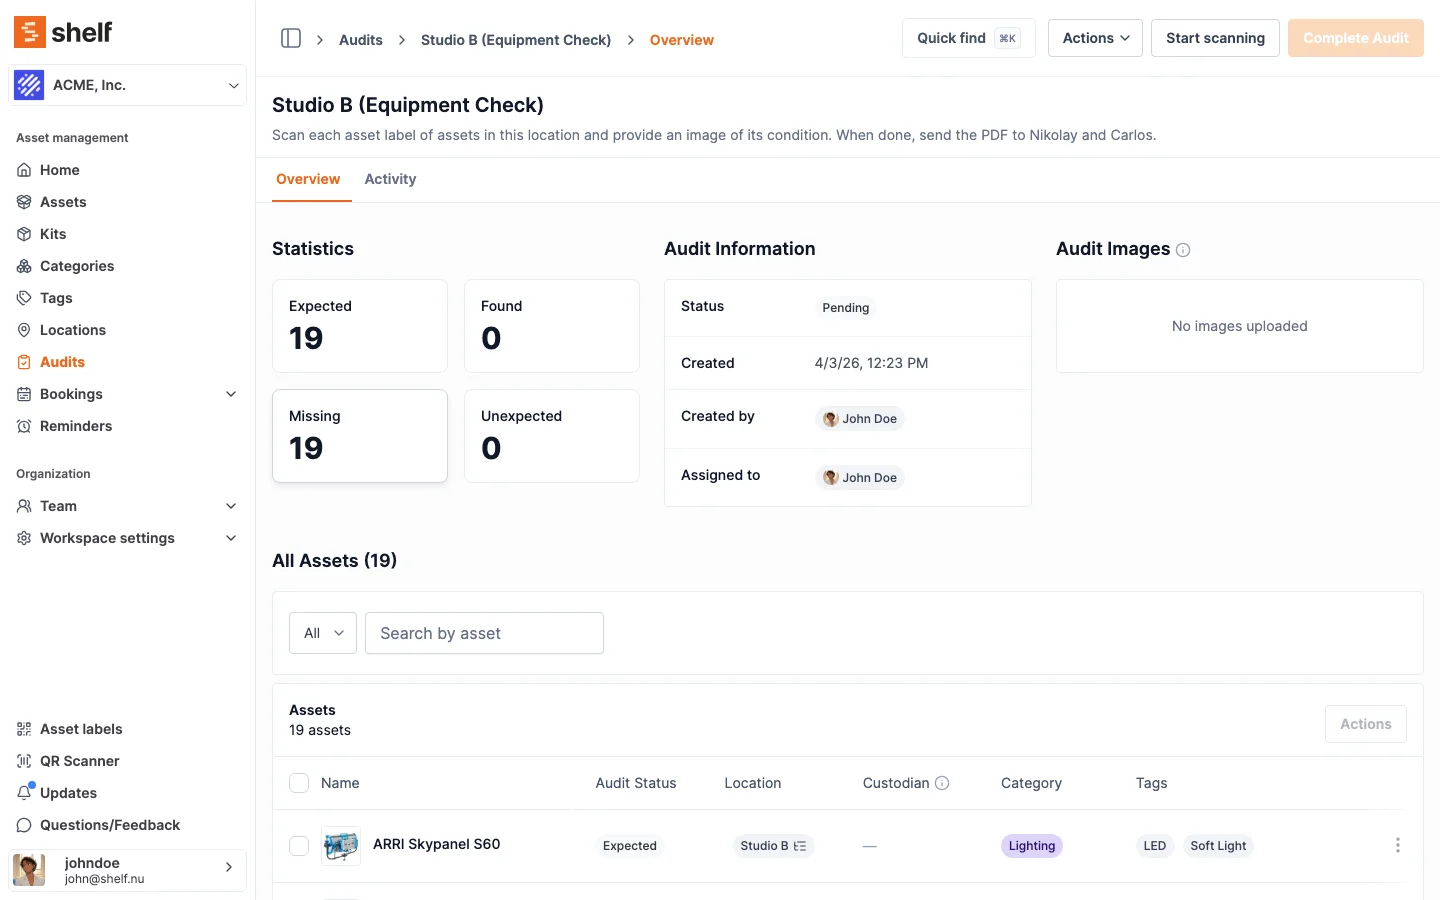Click the Start scanning button
1440x900 pixels.
point(1214,38)
